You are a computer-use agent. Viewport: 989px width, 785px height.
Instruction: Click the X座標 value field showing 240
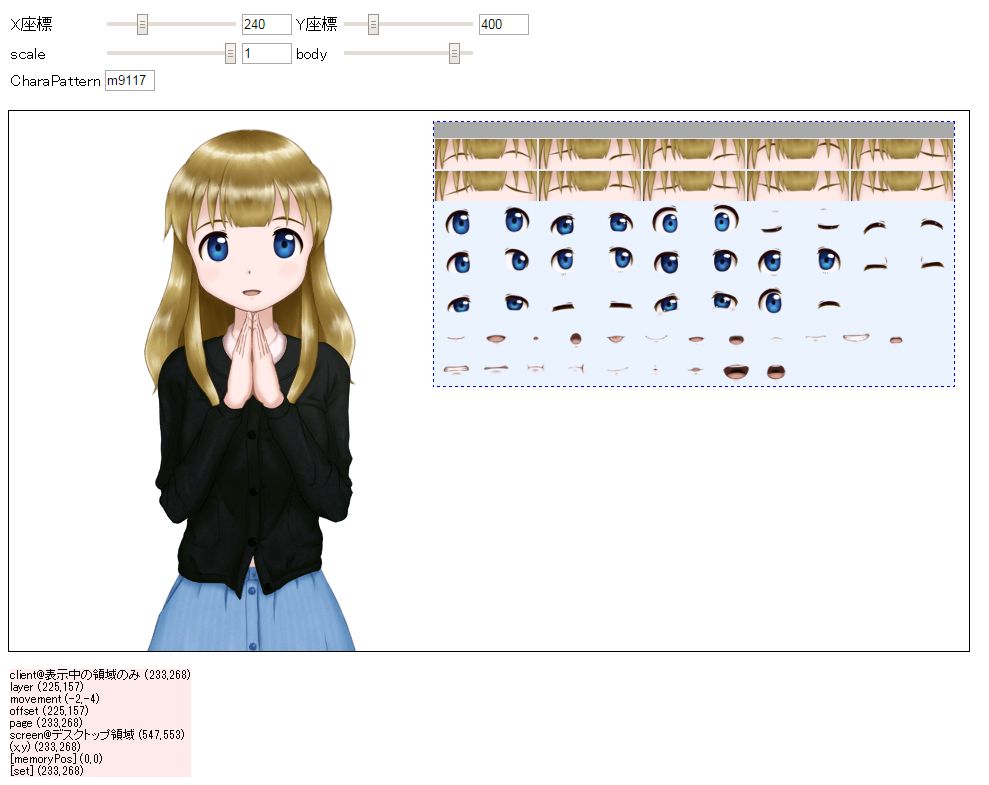266,24
